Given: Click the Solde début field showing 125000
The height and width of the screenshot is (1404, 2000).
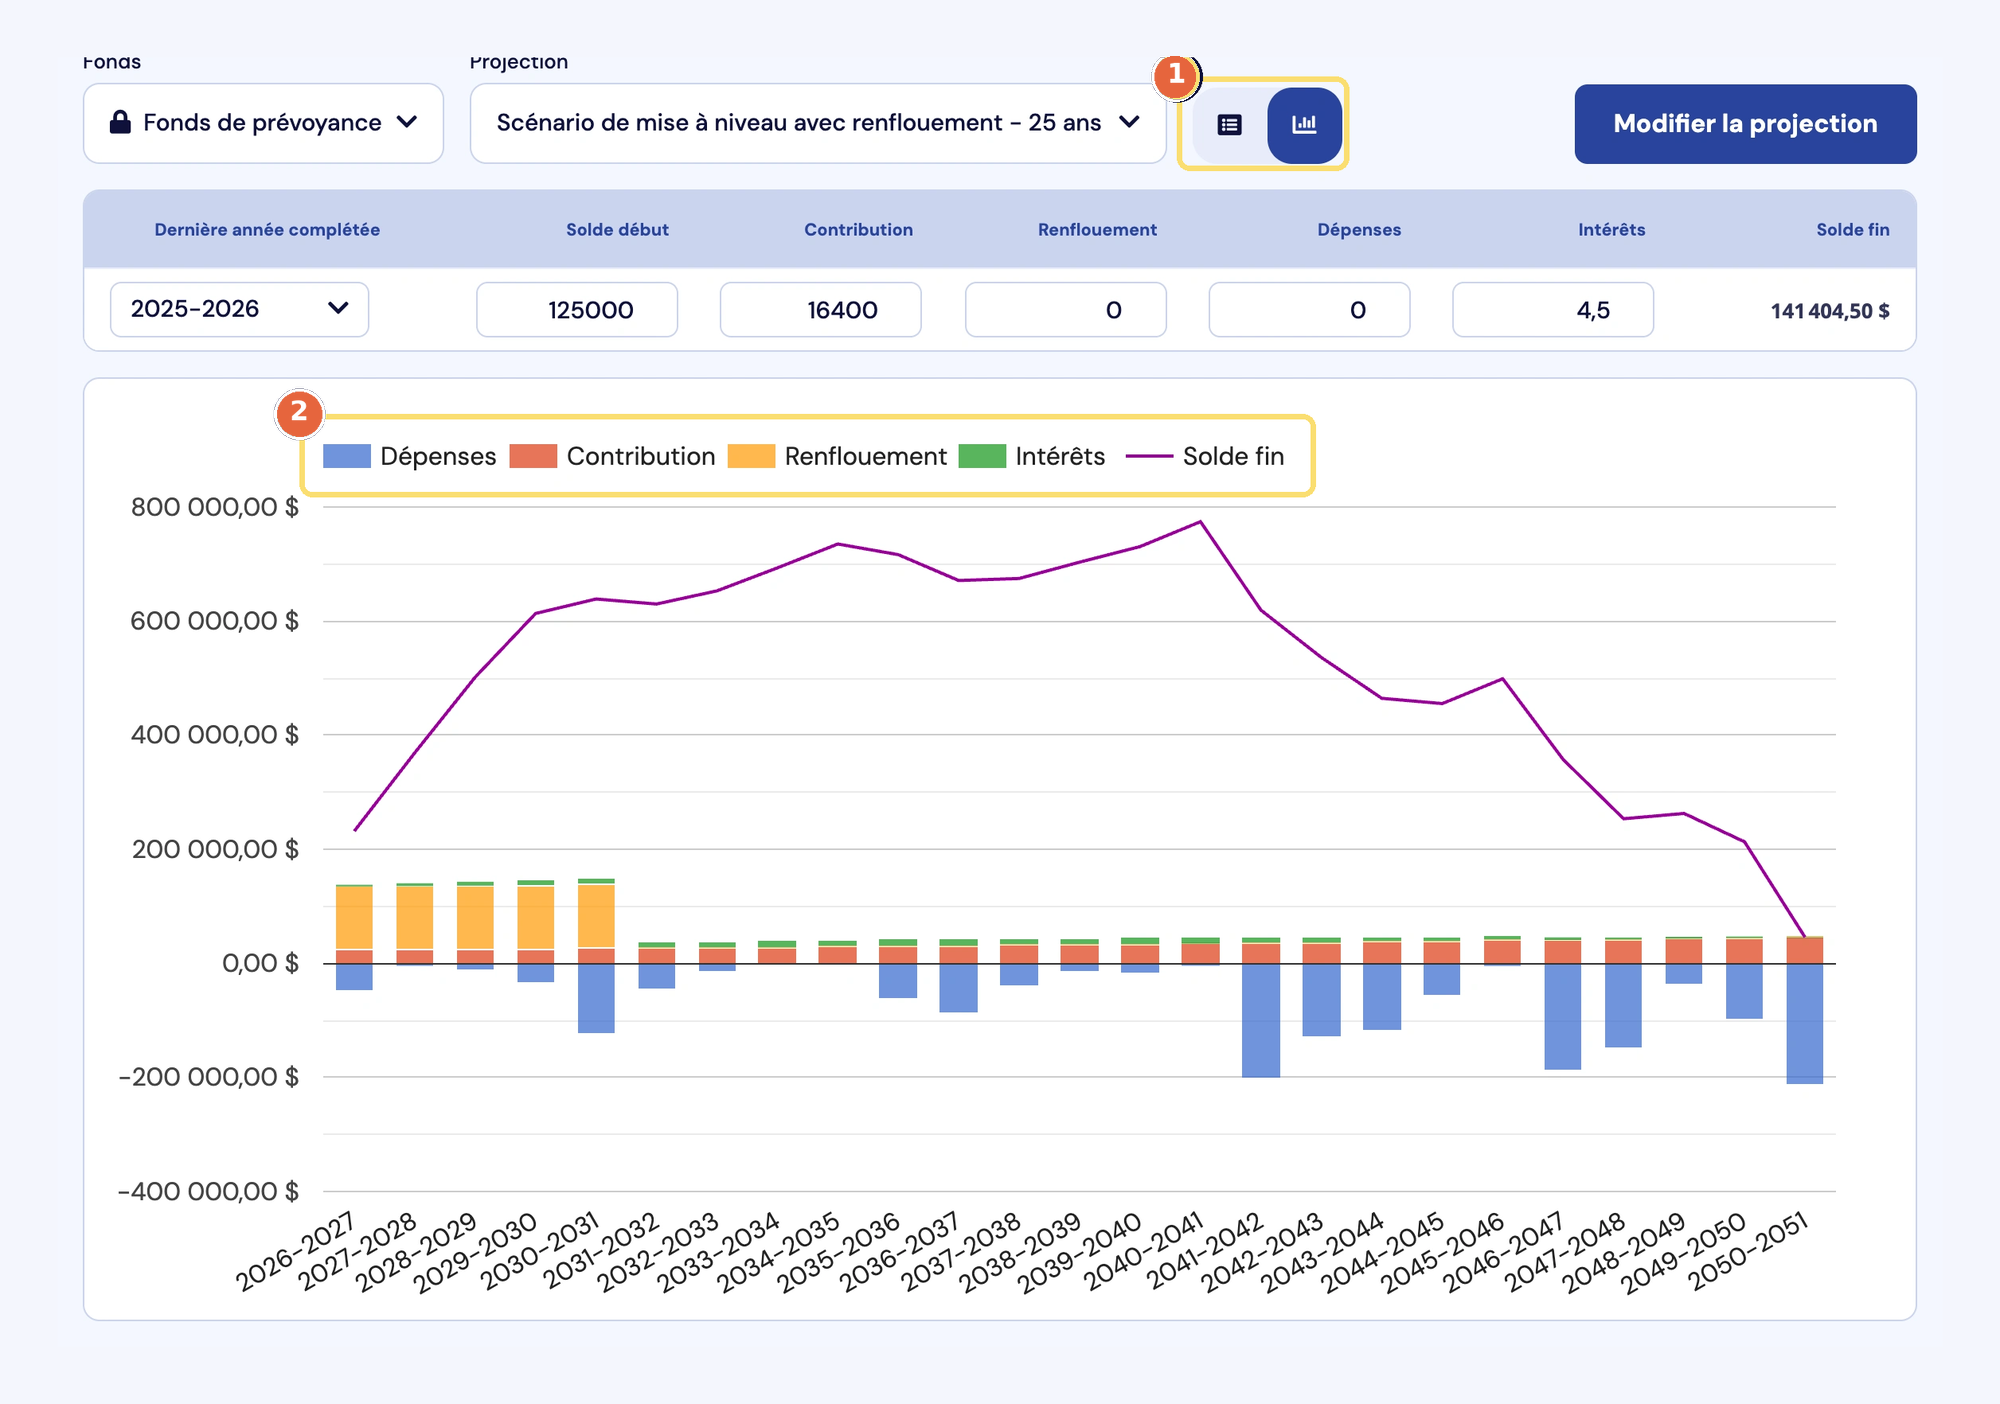Looking at the screenshot, I should (x=577, y=310).
